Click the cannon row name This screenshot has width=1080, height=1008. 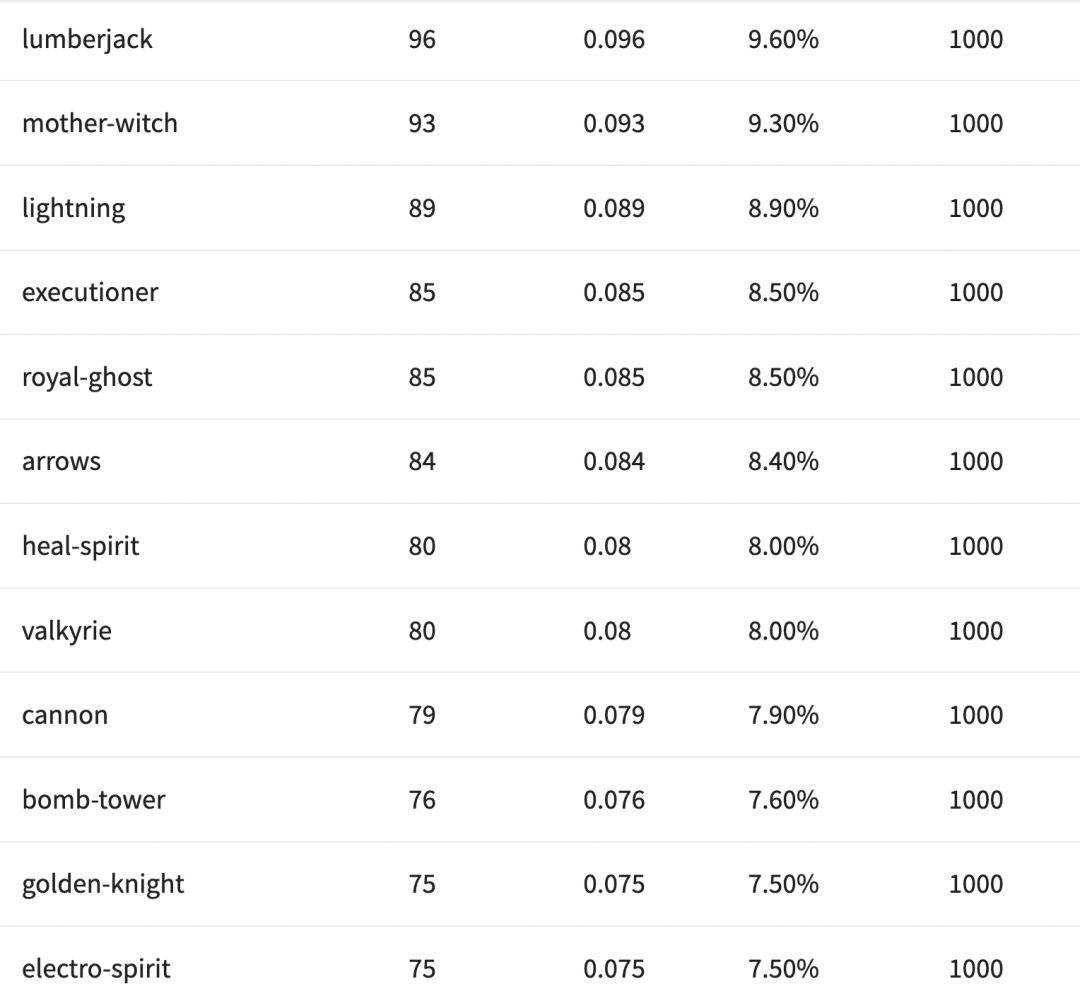65,716
